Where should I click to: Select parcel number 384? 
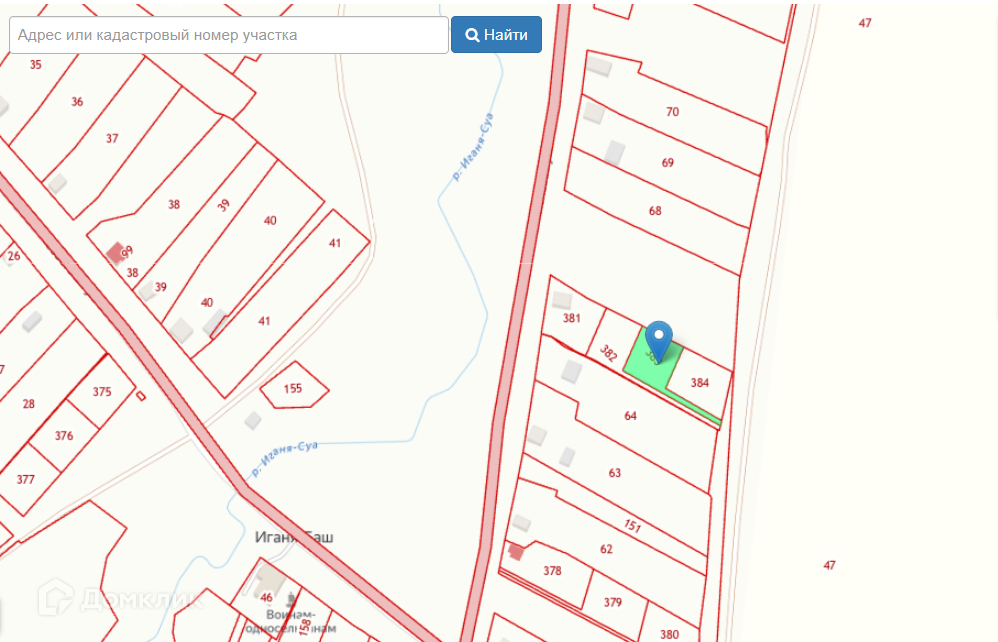click(x=699, y=382)
